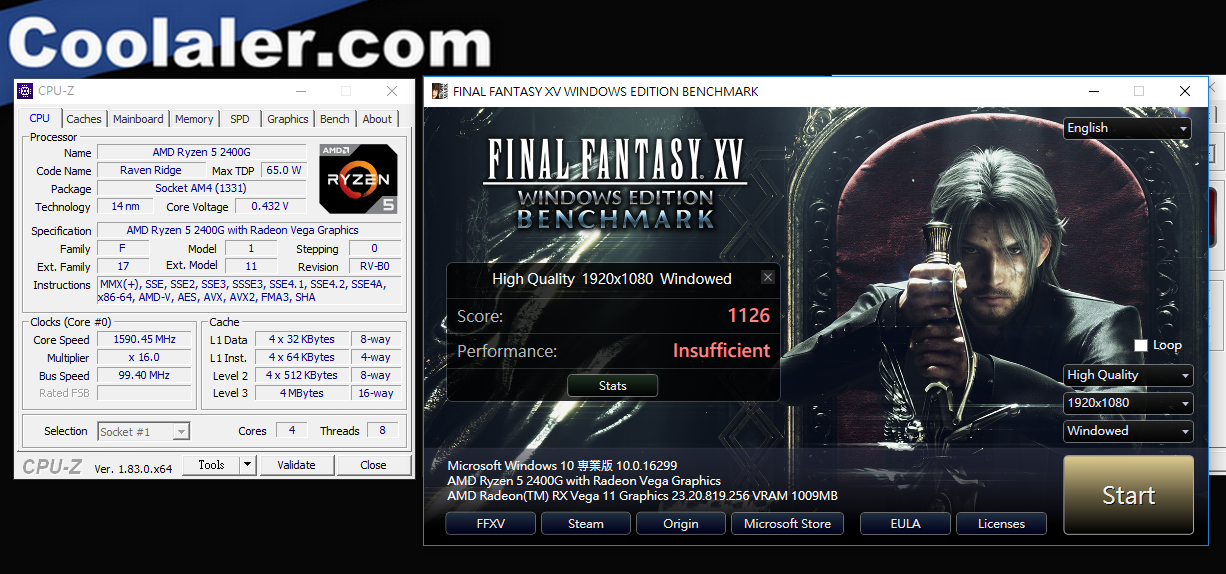Click the CPU-Z Close button
The width and height of the screenshot is (1226, 574).
tap(373, 465)
